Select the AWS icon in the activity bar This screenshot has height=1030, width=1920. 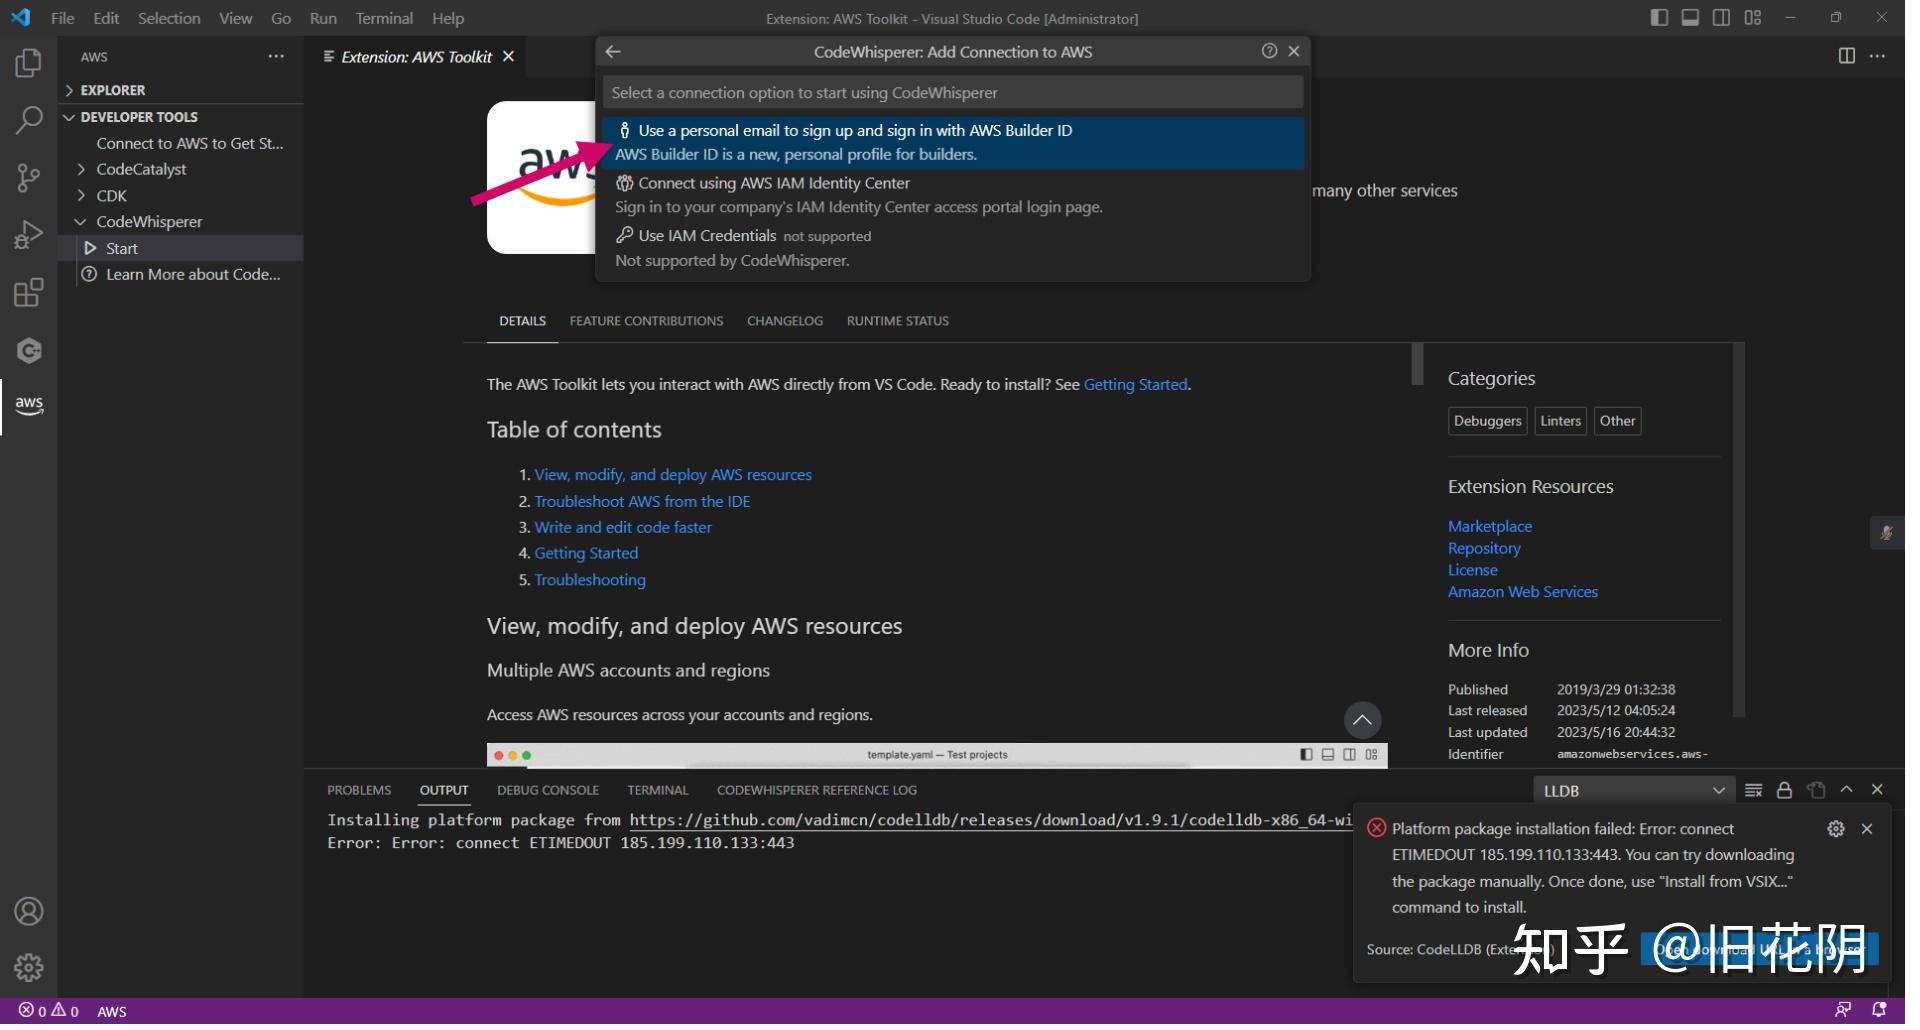point(28,406)
